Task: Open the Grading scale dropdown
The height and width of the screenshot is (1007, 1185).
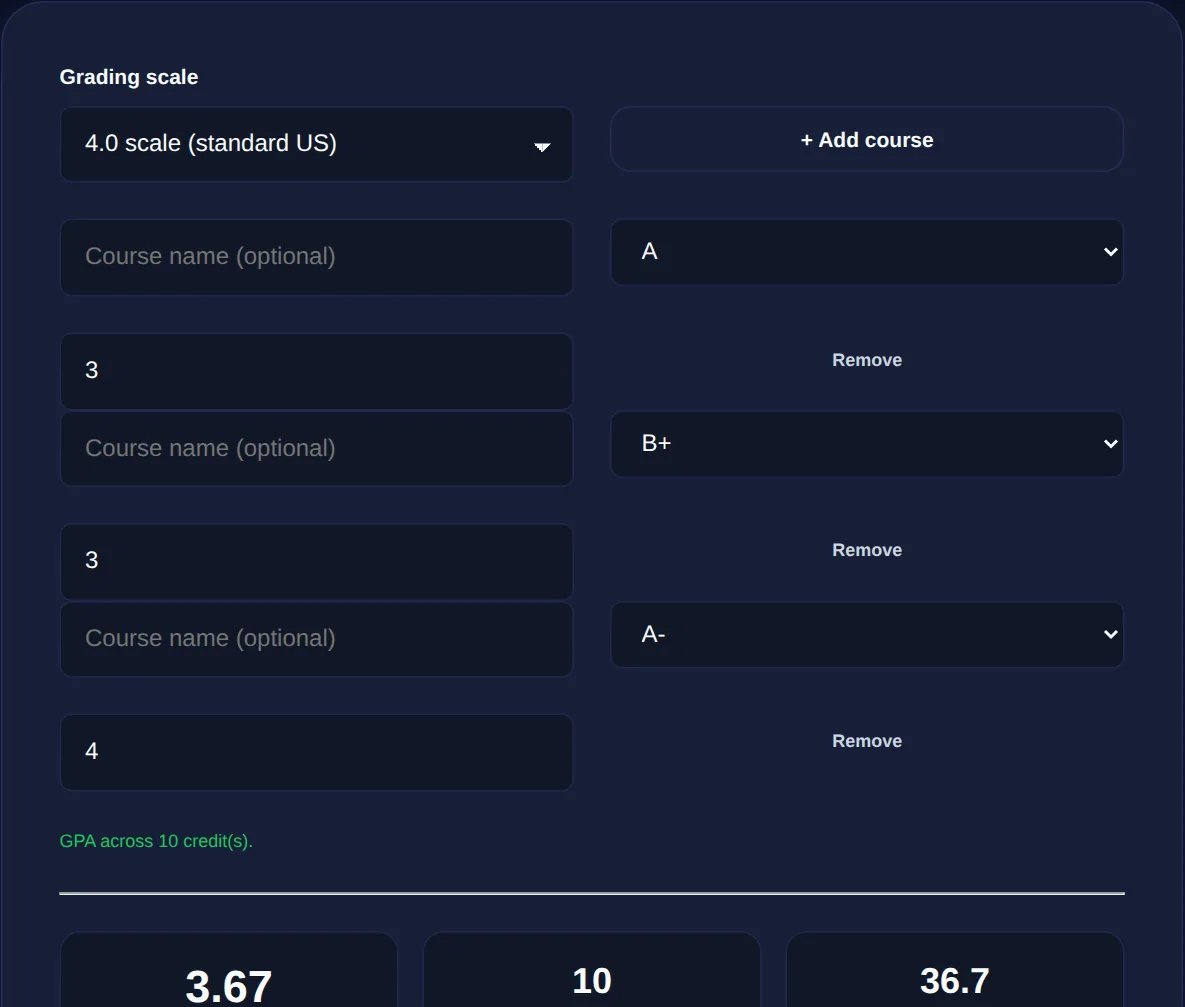Action: pos(316,144)
